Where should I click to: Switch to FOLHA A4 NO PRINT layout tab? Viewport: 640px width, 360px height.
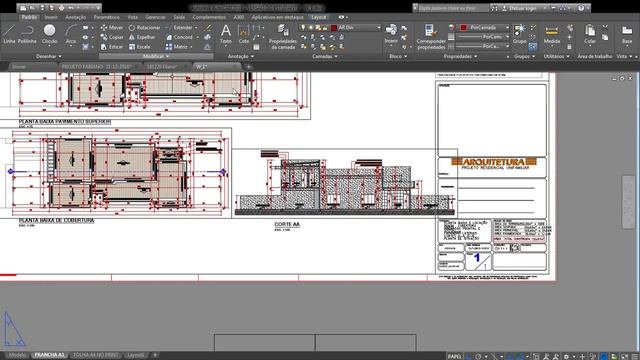click(x=96, y=355)
